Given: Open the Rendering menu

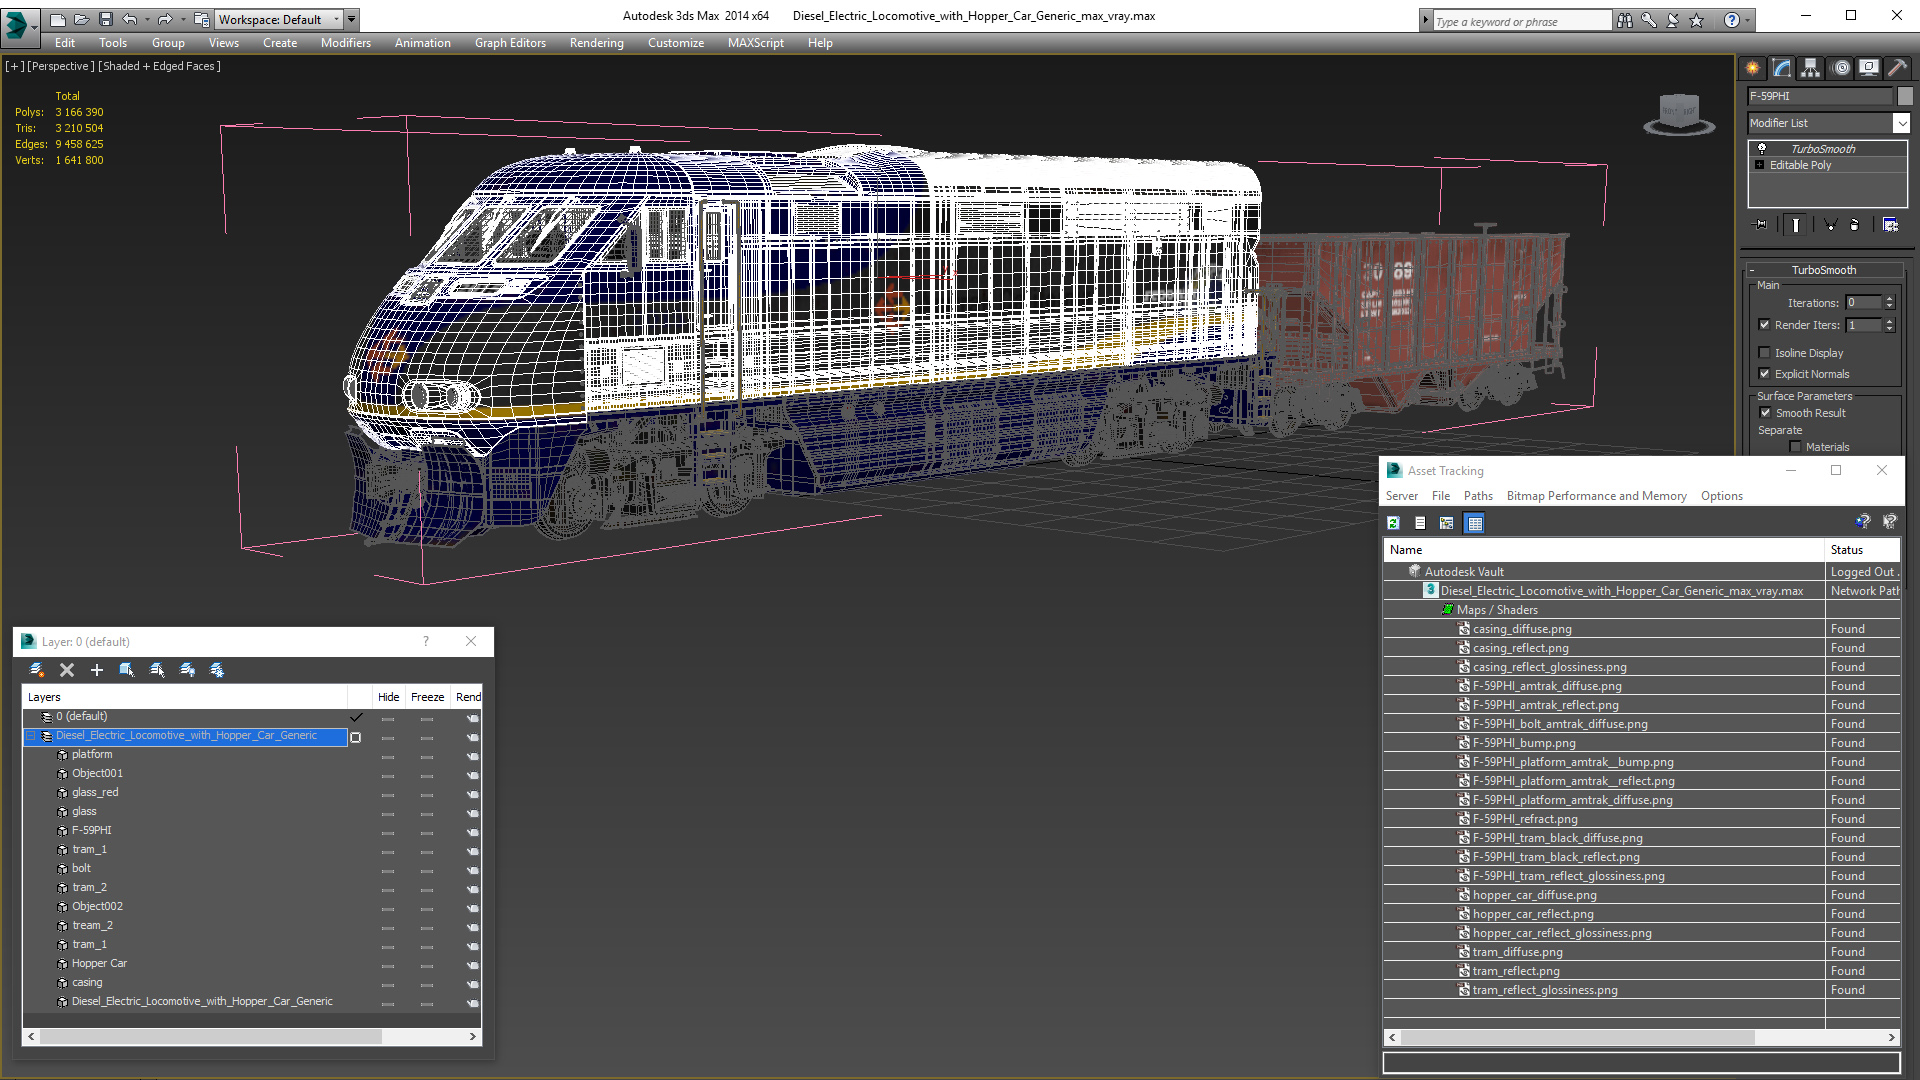Looking at the screenshot, I should 596,43.
